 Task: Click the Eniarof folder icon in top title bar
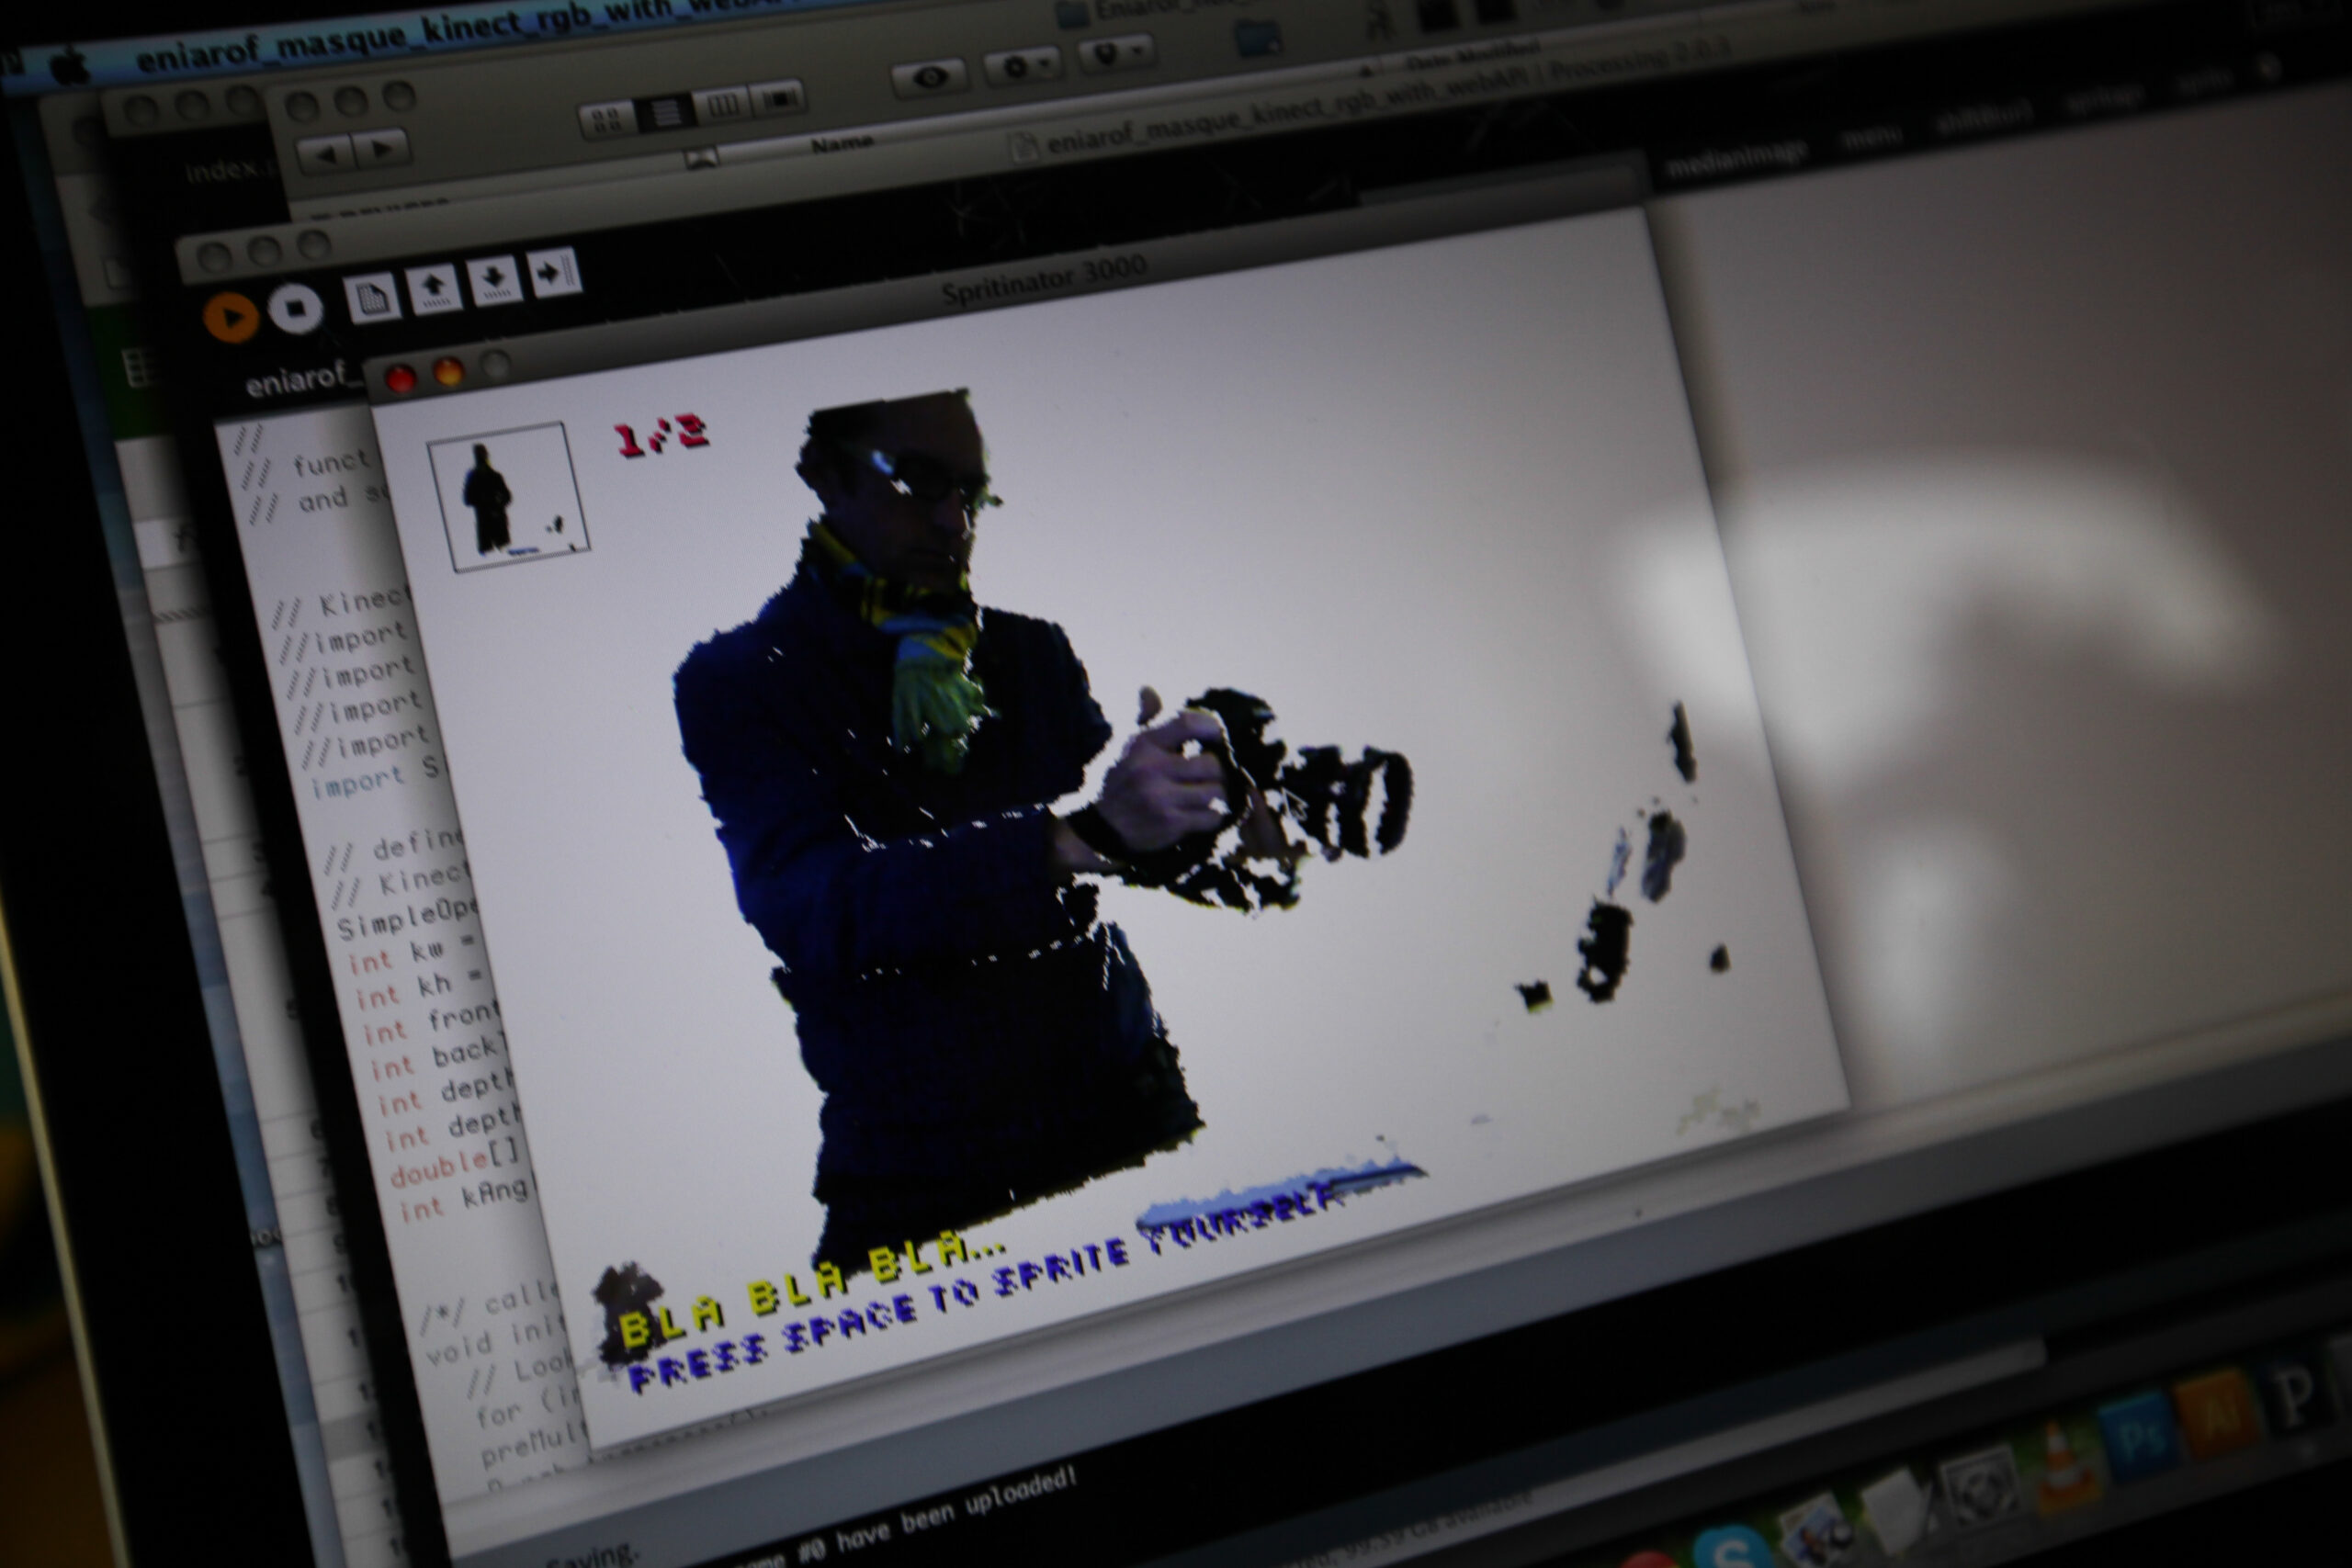coord(1071,14)
